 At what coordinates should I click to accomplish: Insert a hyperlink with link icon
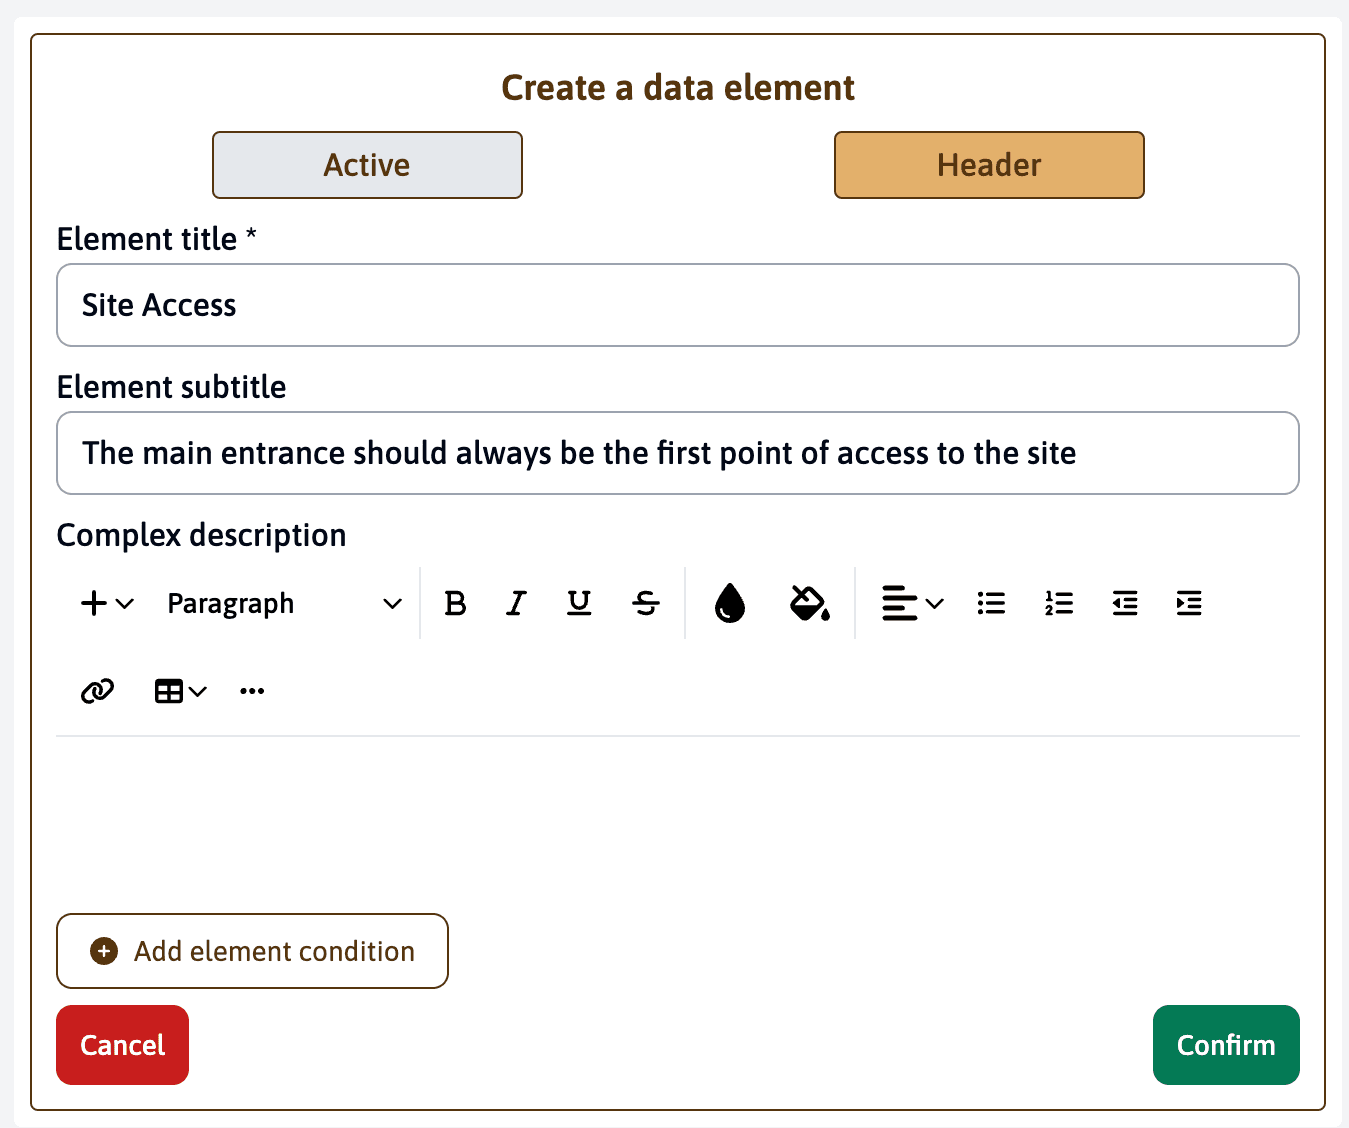[x=97, y=691]
